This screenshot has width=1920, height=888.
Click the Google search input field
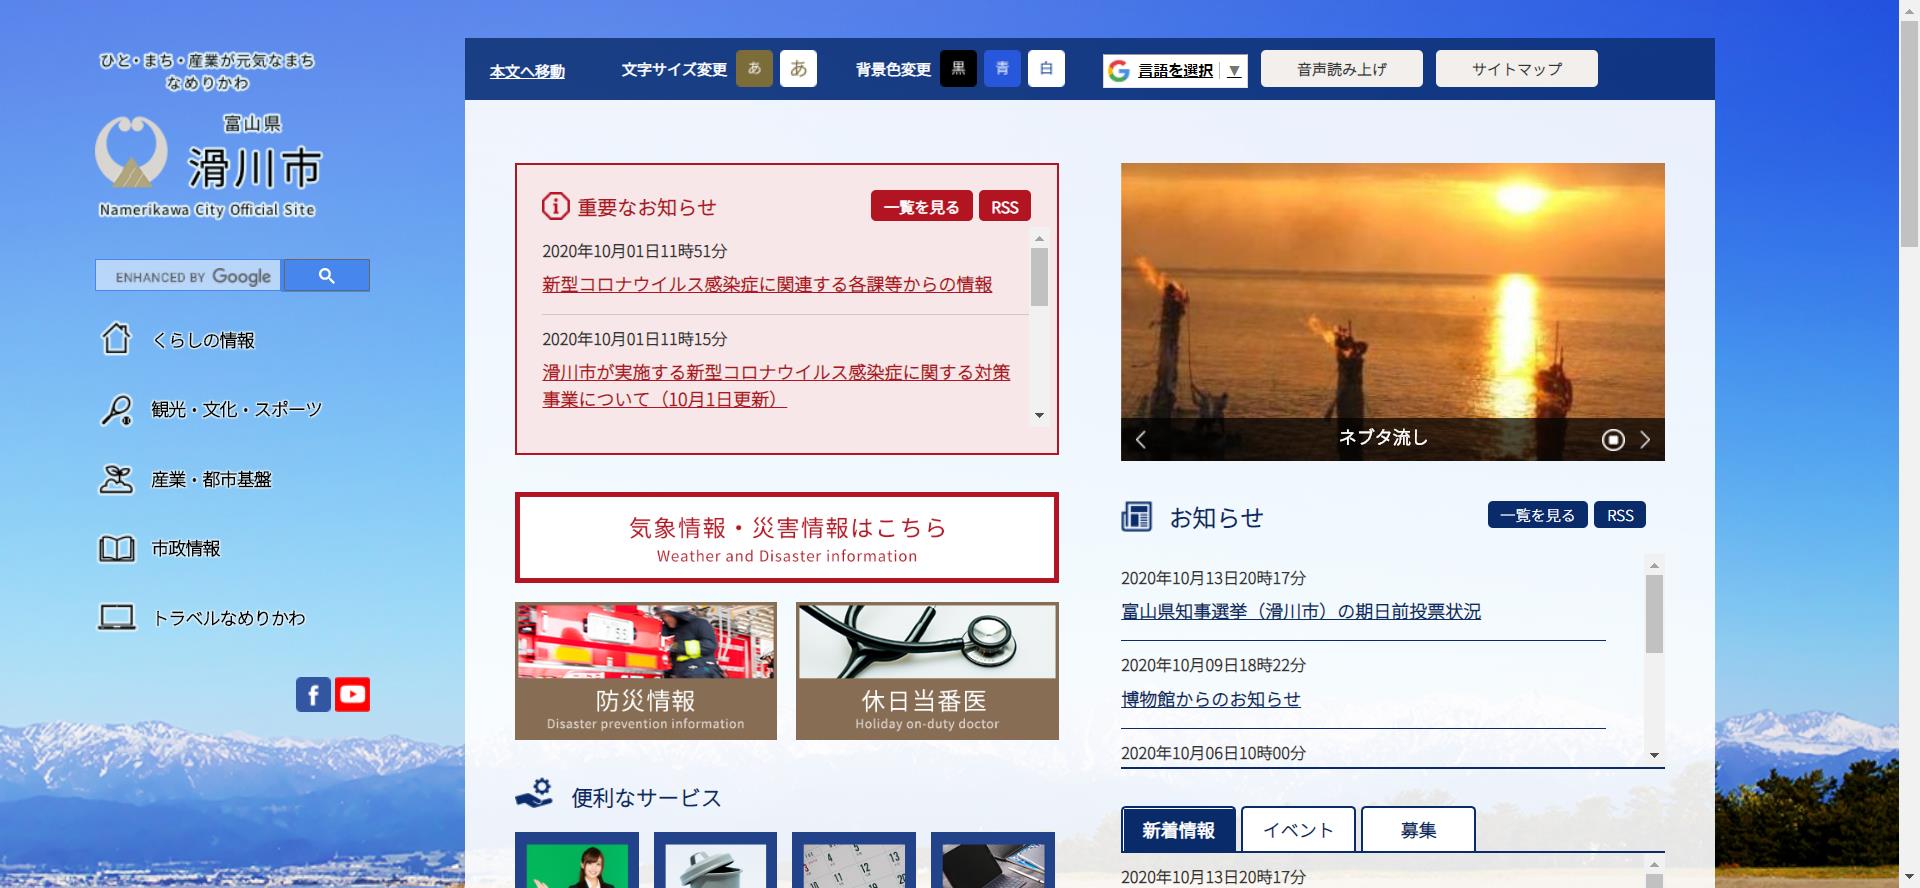pos(189,276)
